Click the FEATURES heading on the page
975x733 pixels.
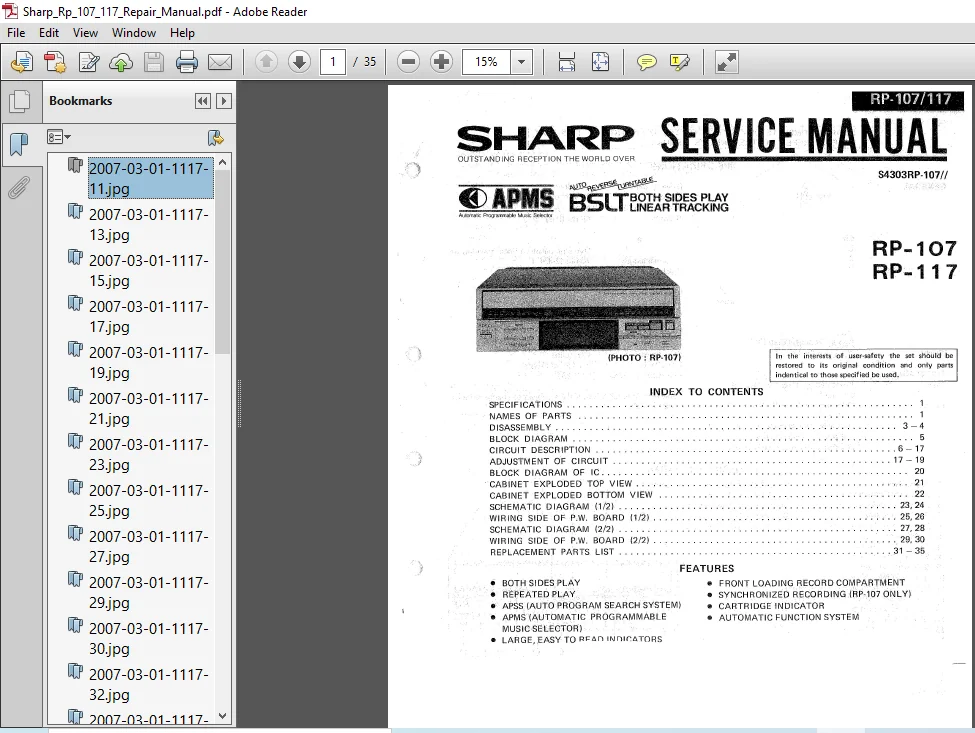tap(706, 568)
